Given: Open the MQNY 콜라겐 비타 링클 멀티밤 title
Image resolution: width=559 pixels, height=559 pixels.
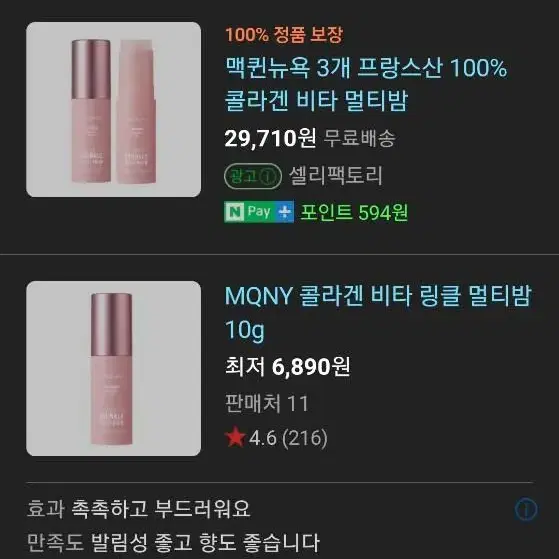Looking at the screenshot, I should [x=378, y=313].
